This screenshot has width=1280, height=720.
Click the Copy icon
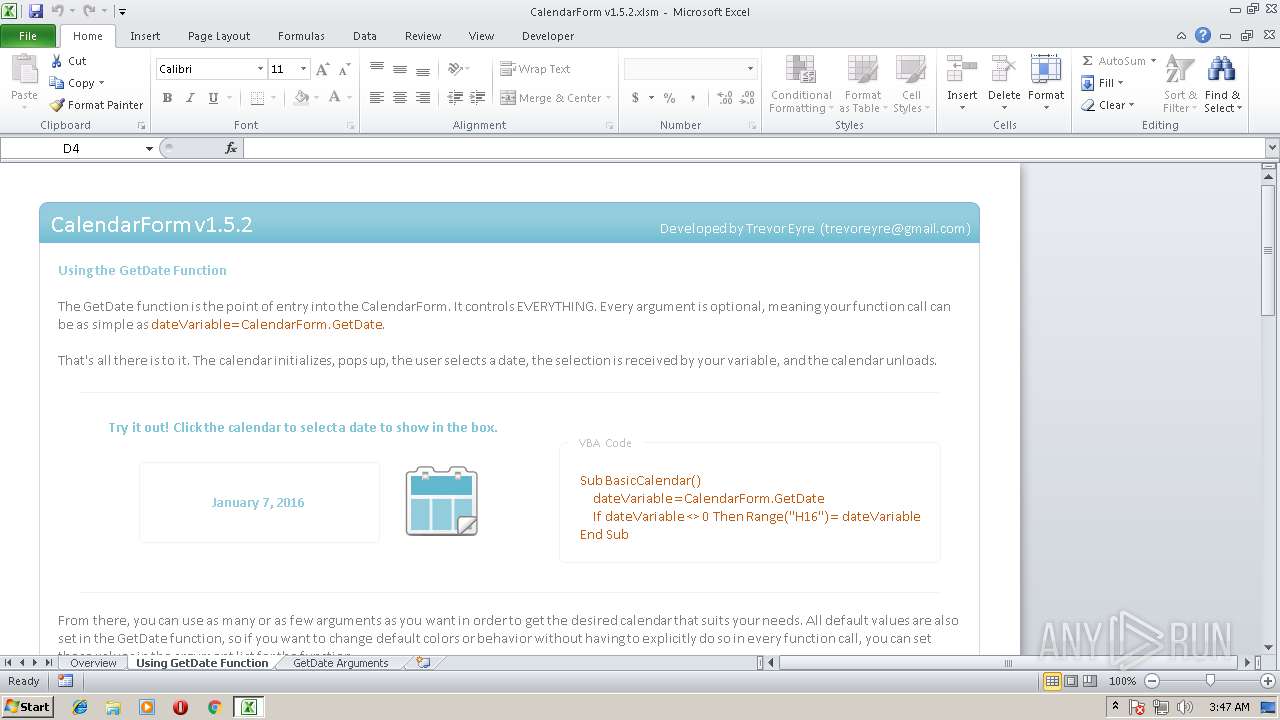[57, 83]
